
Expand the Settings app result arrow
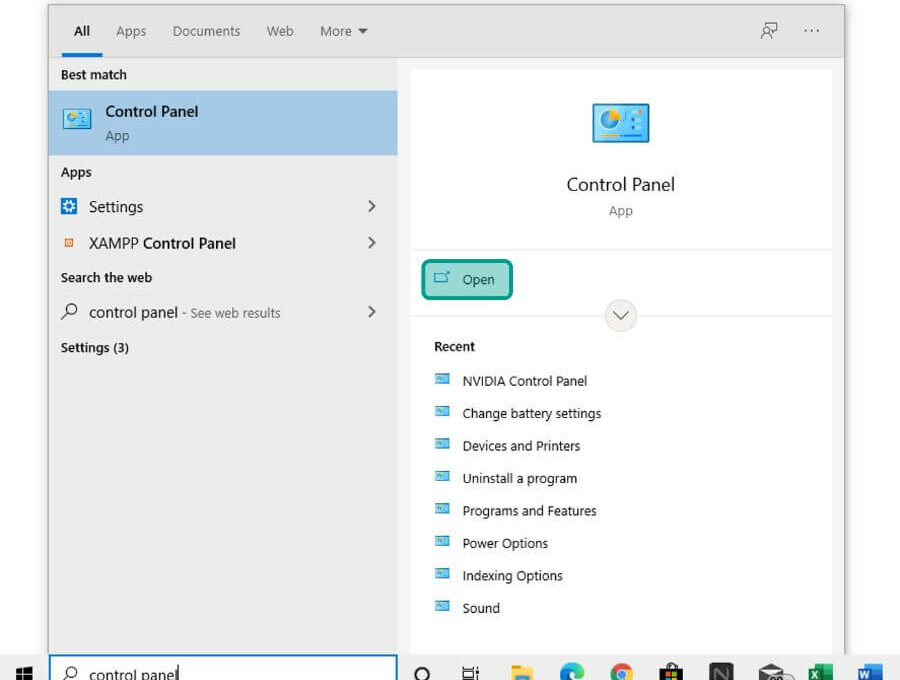tap(371, 207)
